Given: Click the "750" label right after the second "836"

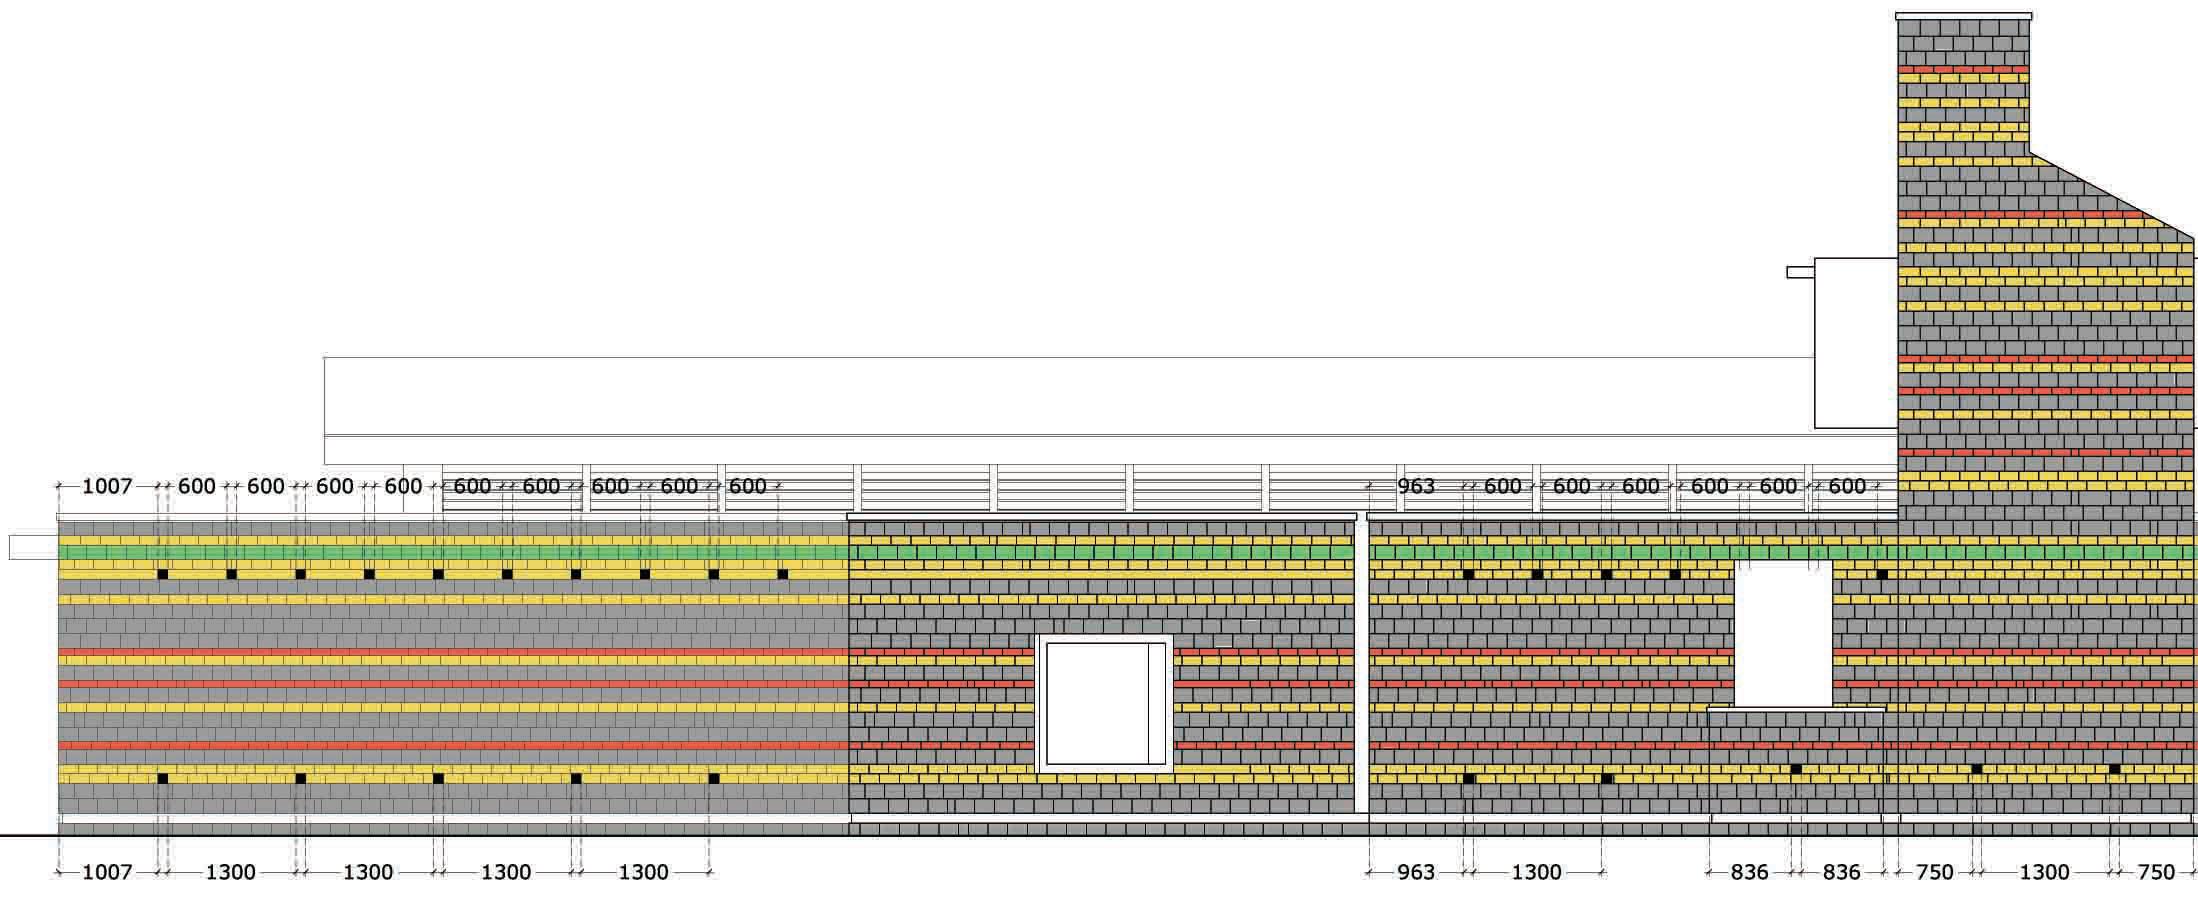Looking at the screenshot, I should click(x=1934, y=872).
